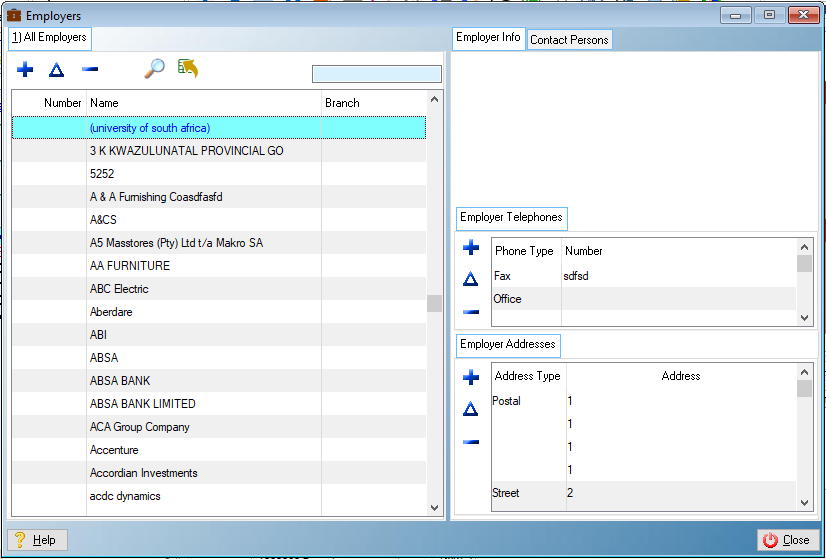
Task: Click the search text field above the list
Action: (376, 74)
